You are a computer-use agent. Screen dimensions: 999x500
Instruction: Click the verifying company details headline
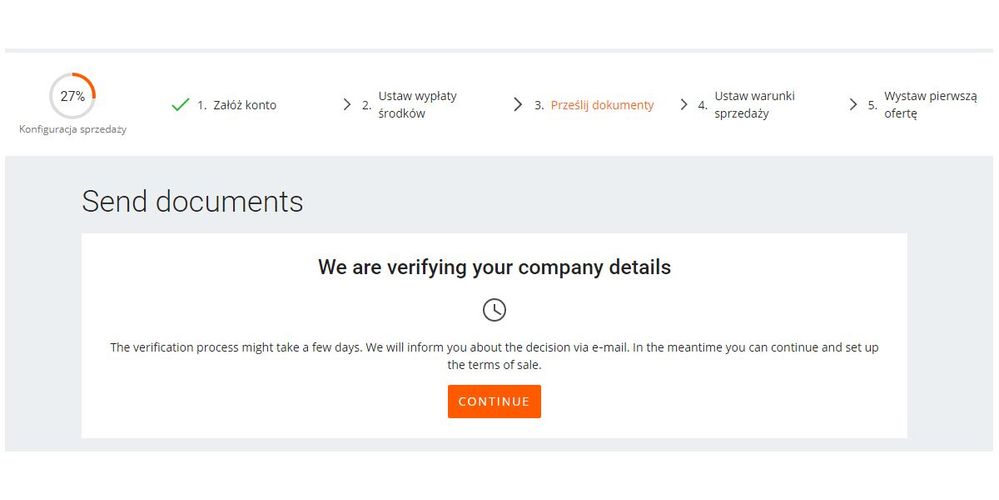click(494, 267)
